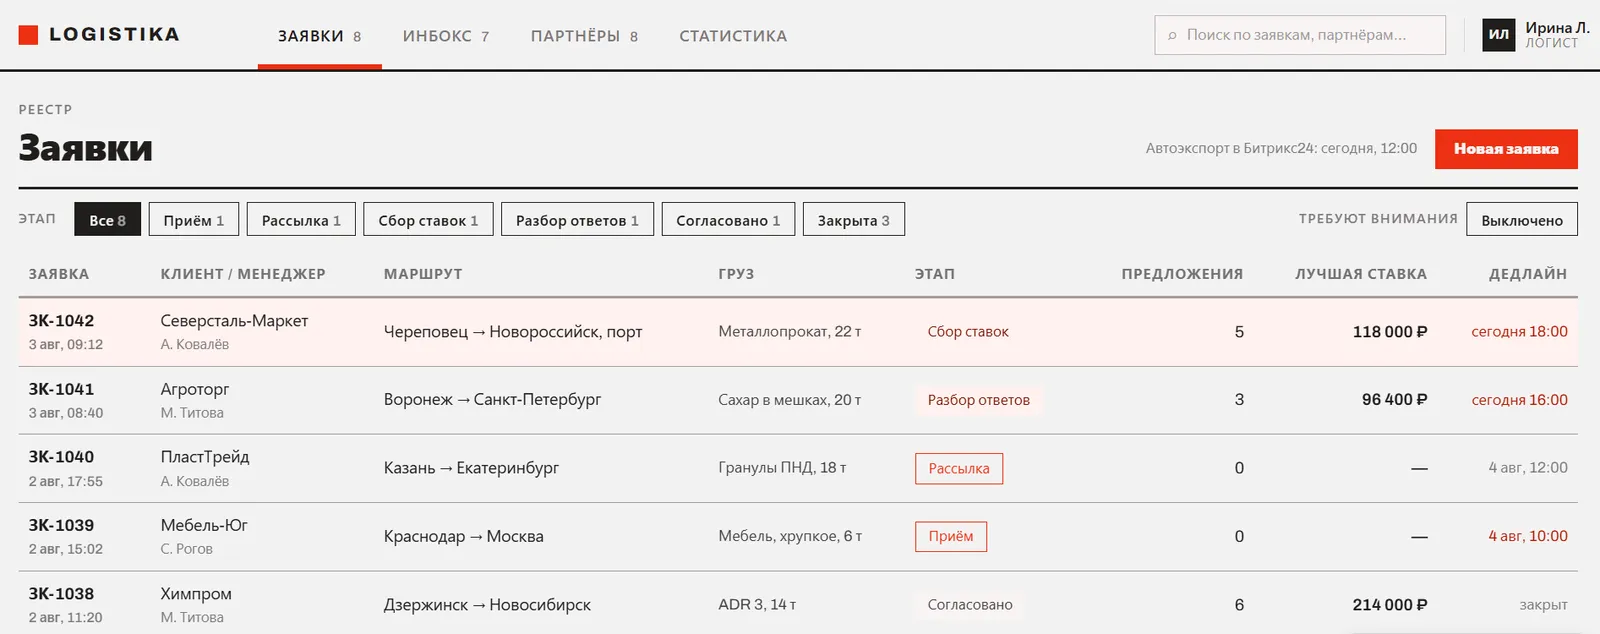Click the best rate 118 000 ₽
This screenshot has width=1600, height=634.
tap(1390, 332)
